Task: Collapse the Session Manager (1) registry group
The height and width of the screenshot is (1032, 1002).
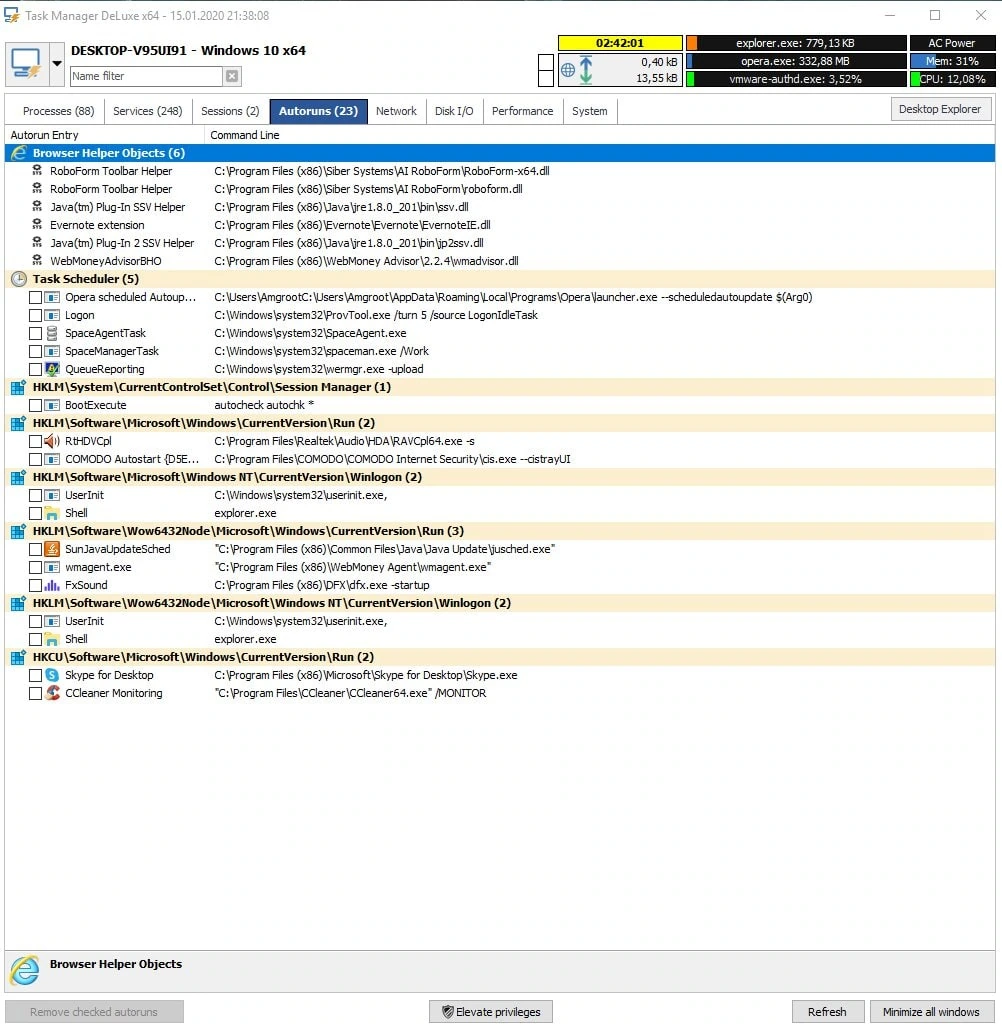Action: tap(500, 387)
